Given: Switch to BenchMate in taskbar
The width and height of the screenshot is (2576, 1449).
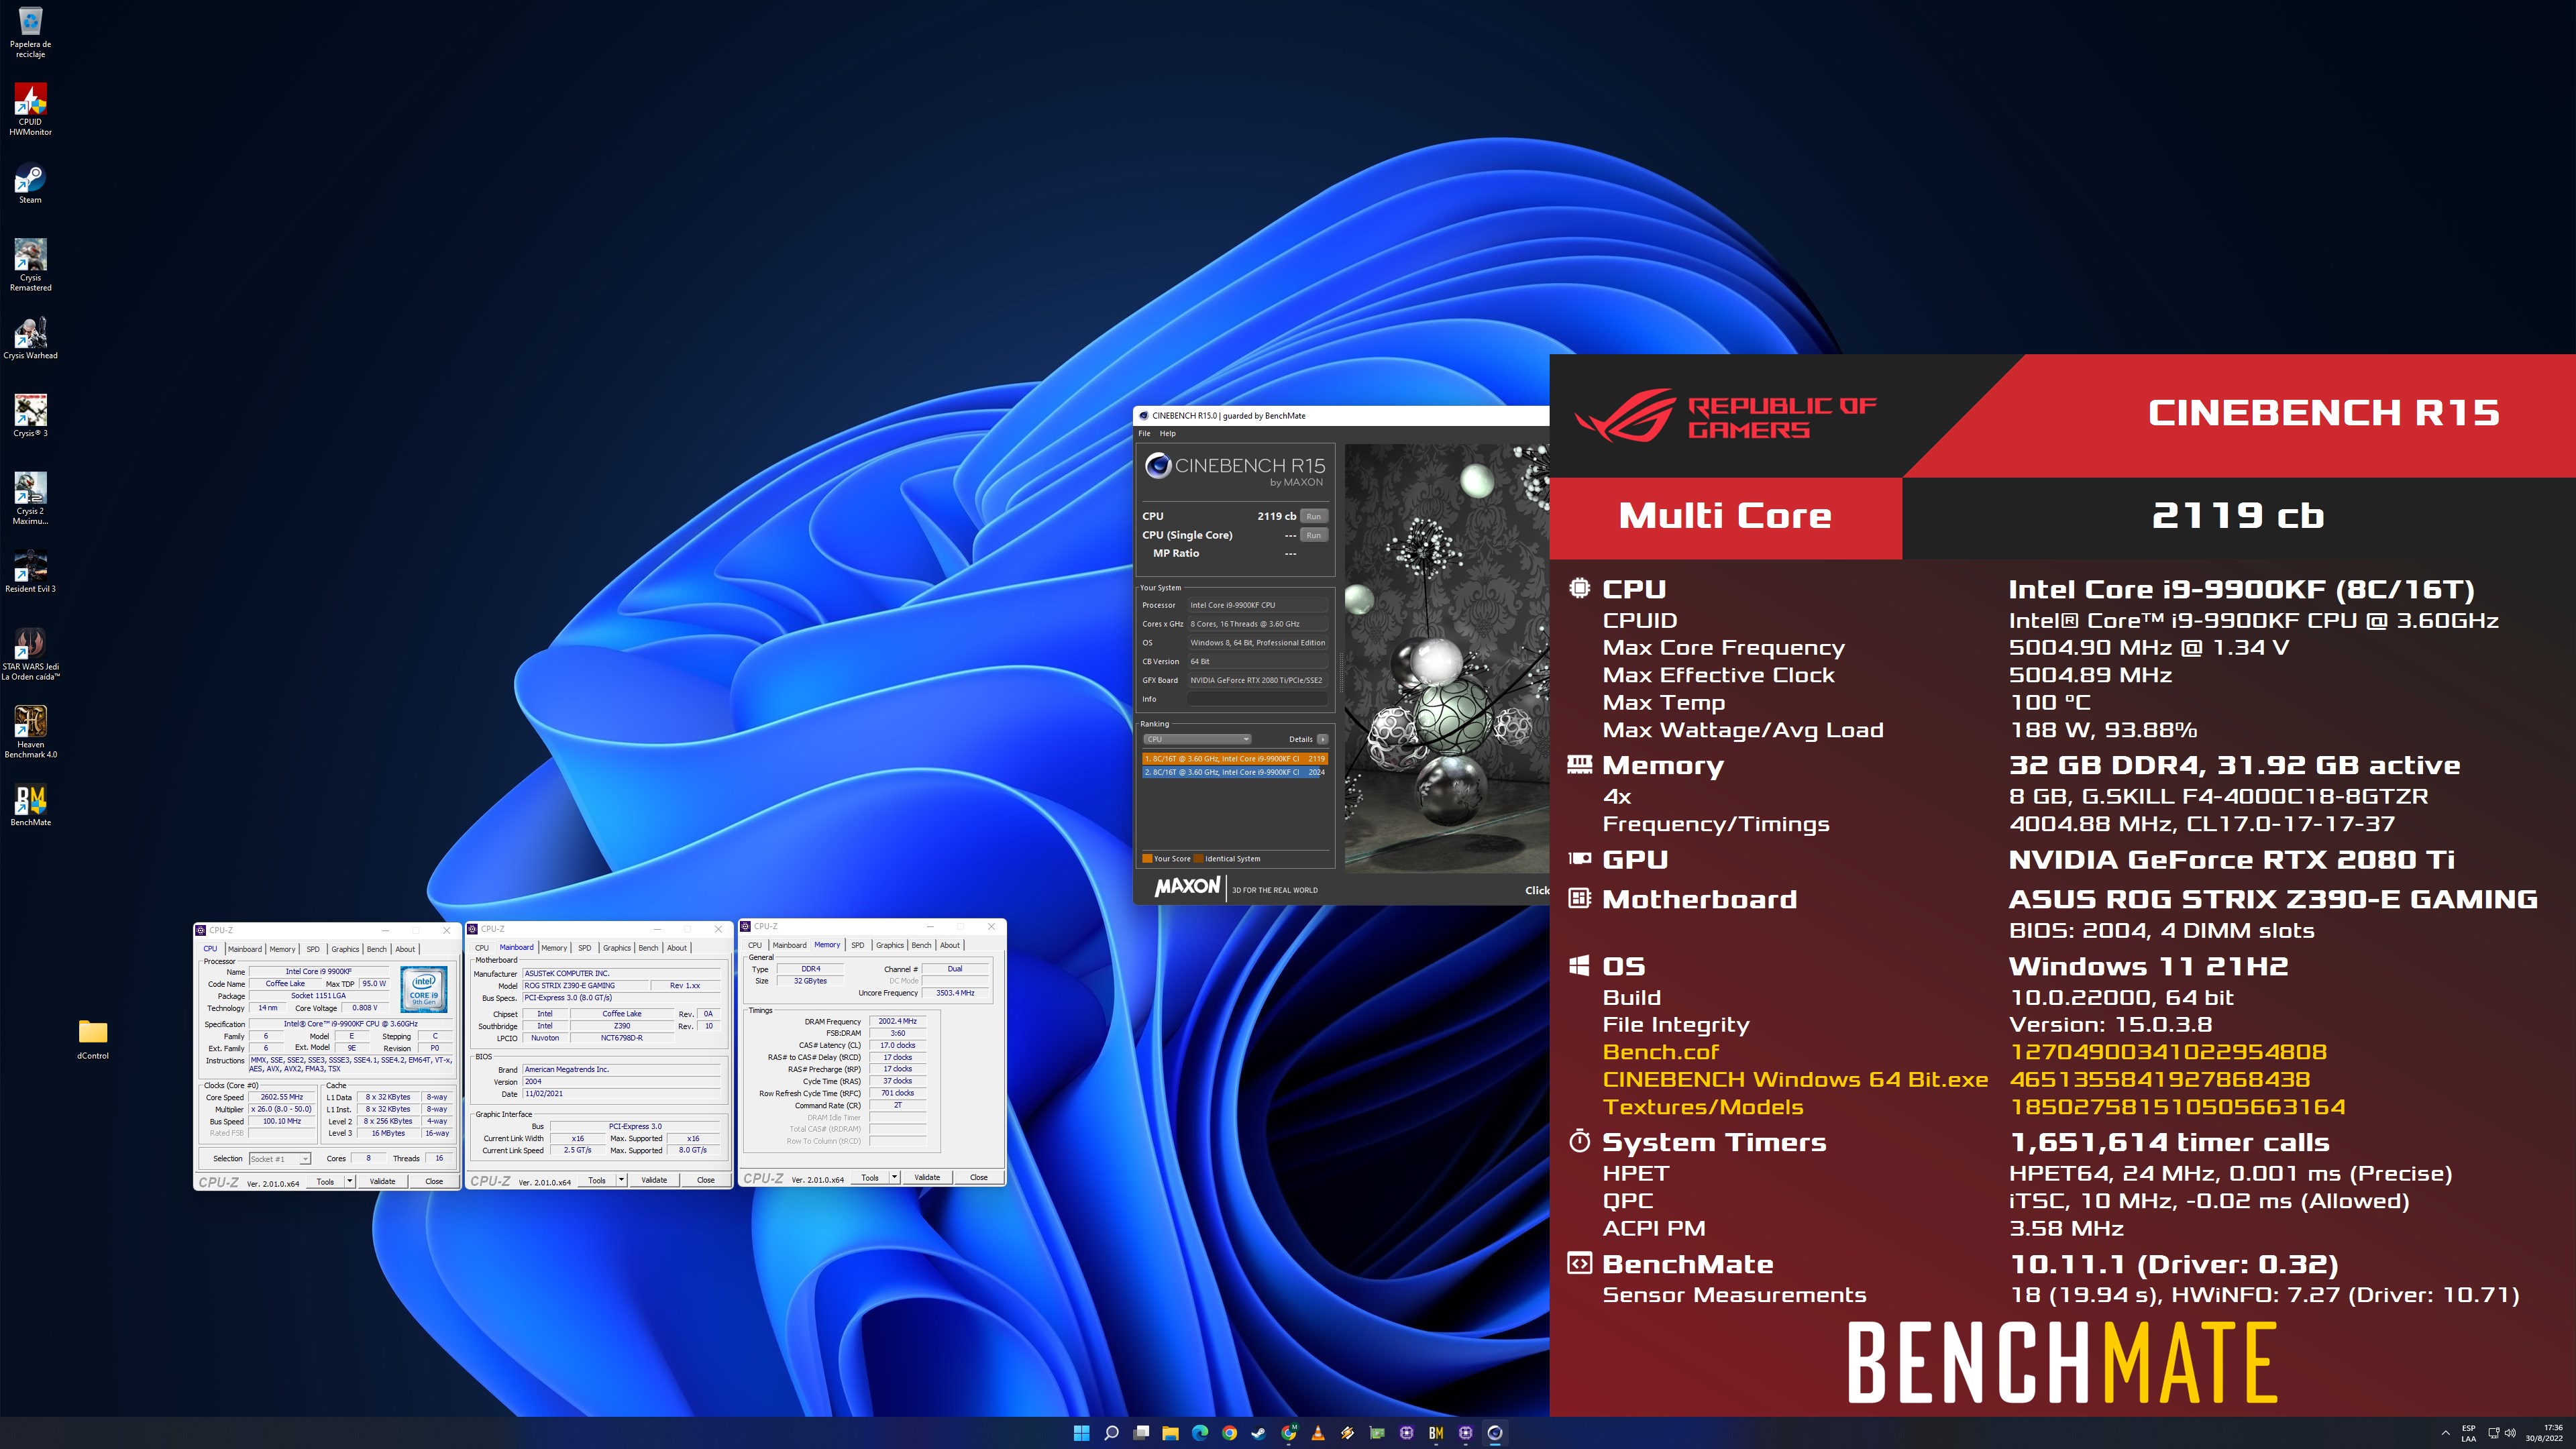Looking at the screenshot, I should click(1436, 1433).
